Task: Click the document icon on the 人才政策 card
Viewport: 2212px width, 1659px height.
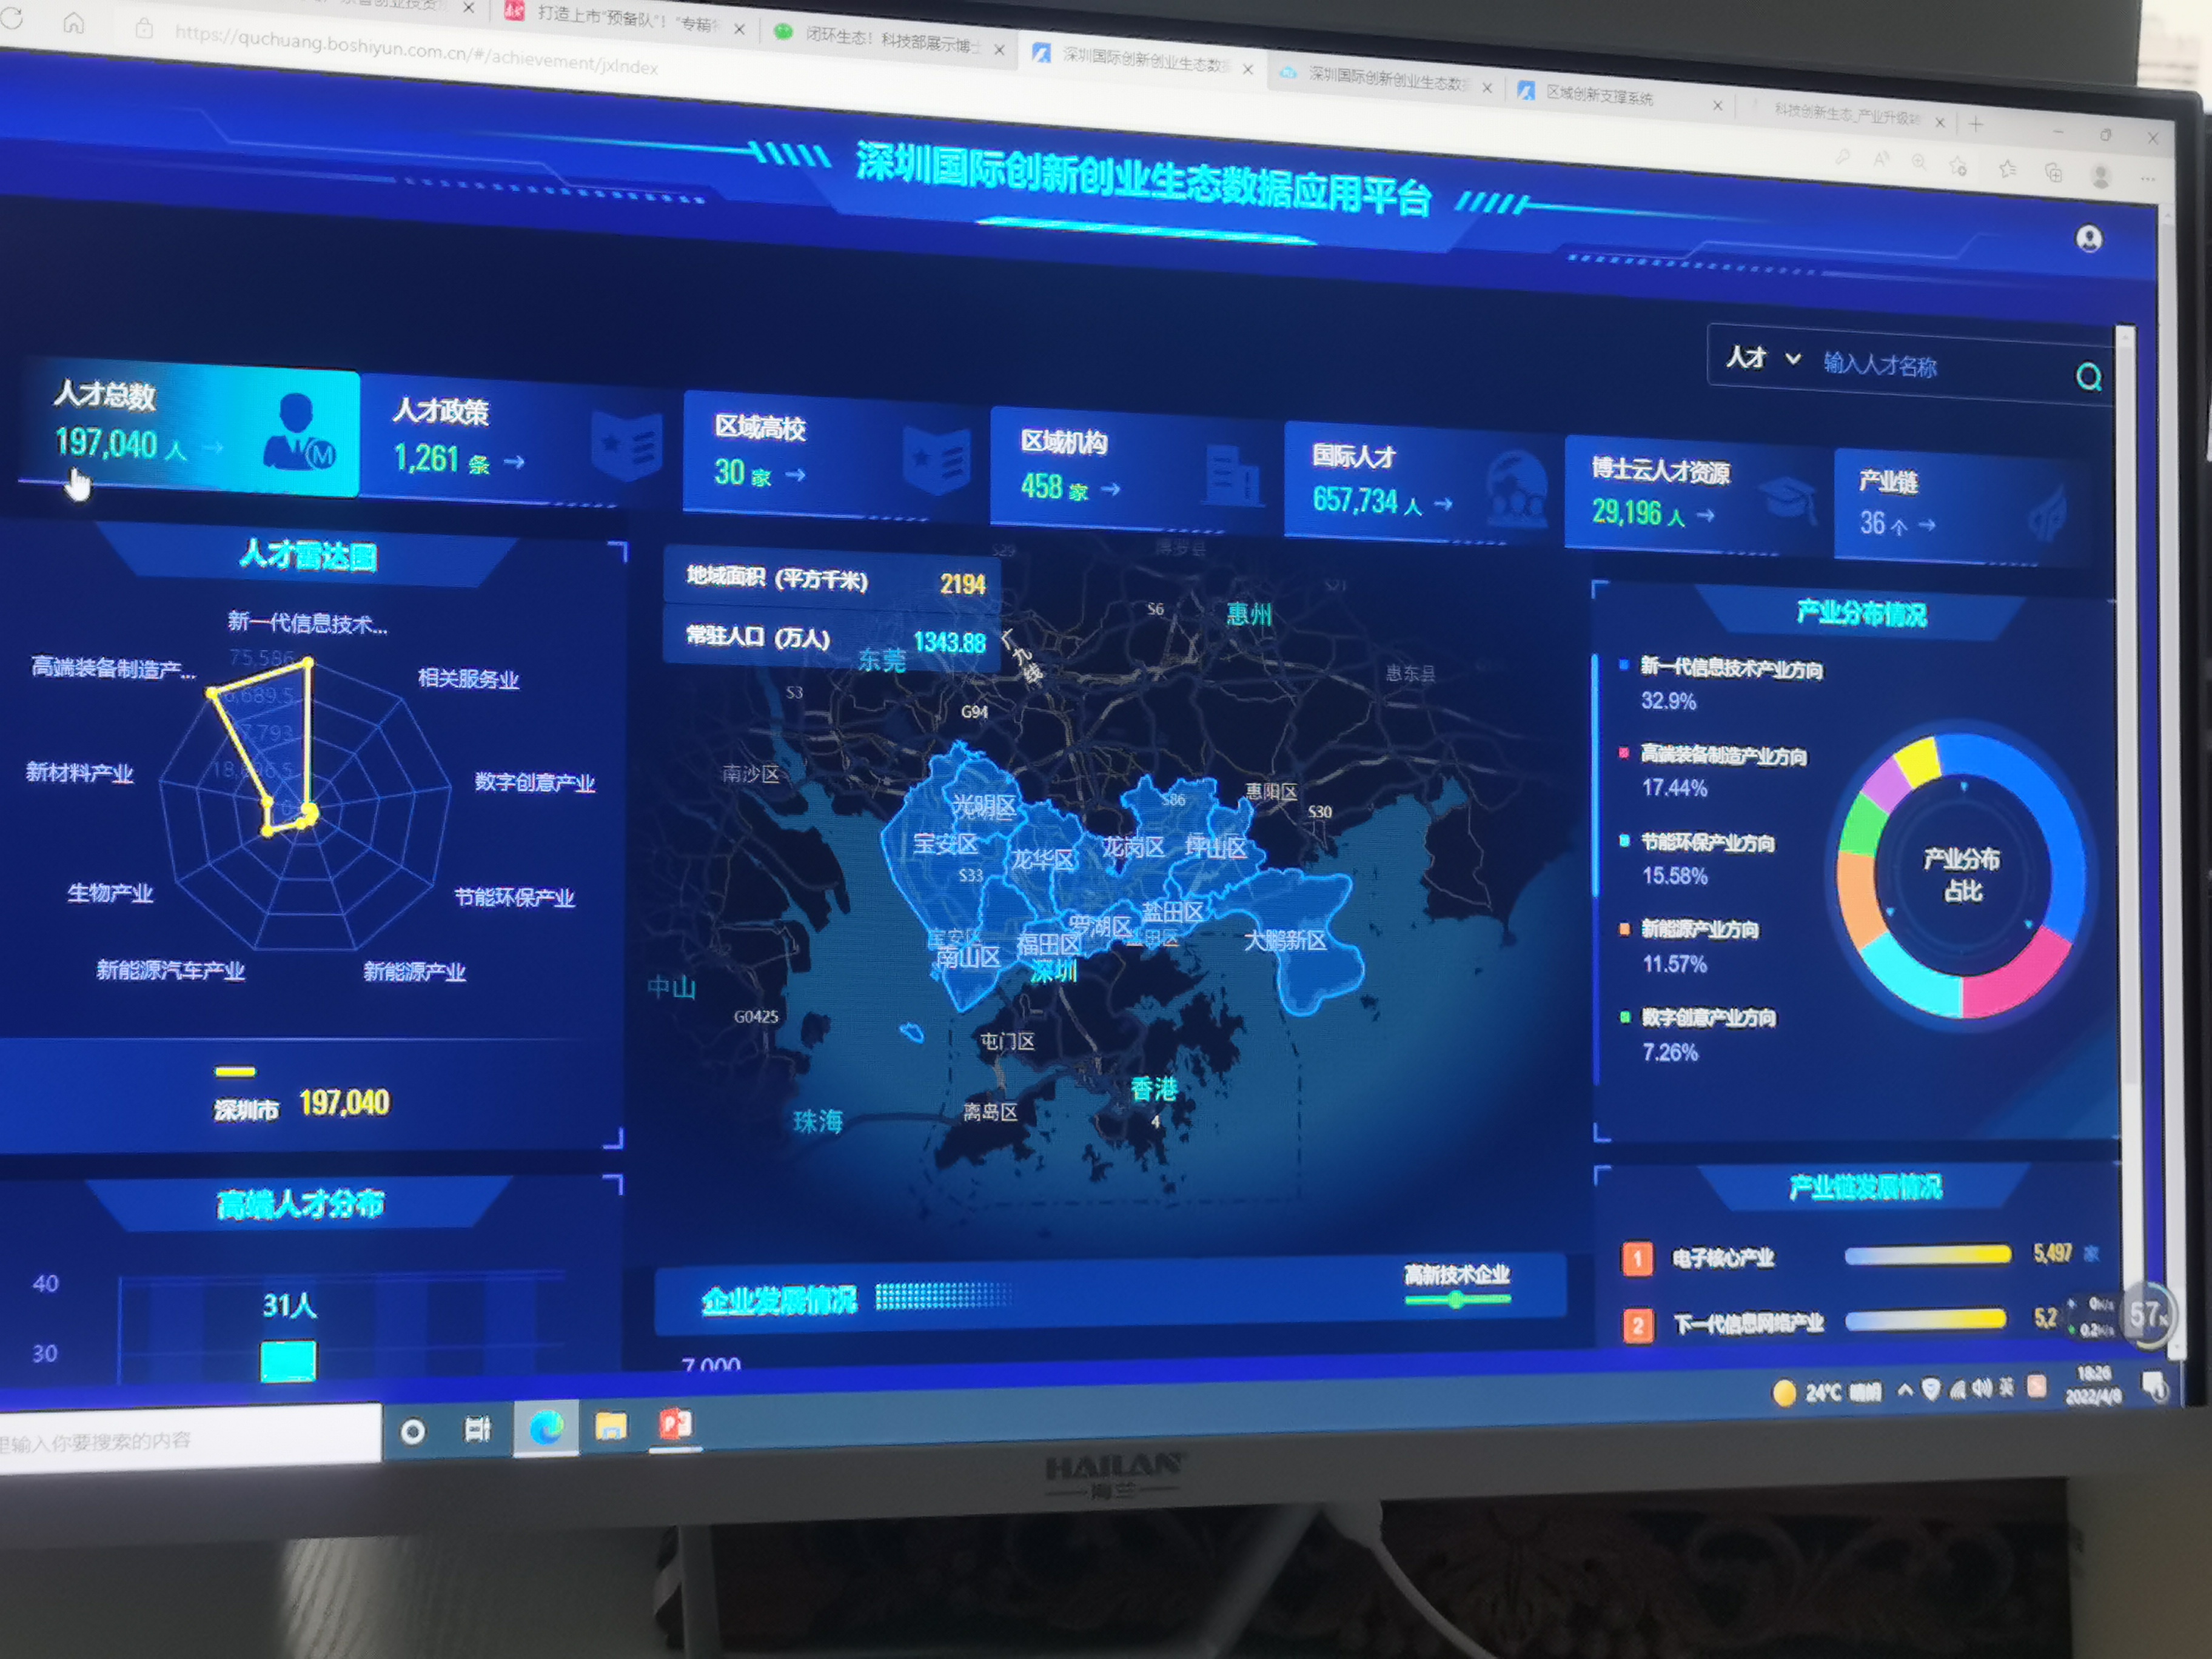Action: 627,445
